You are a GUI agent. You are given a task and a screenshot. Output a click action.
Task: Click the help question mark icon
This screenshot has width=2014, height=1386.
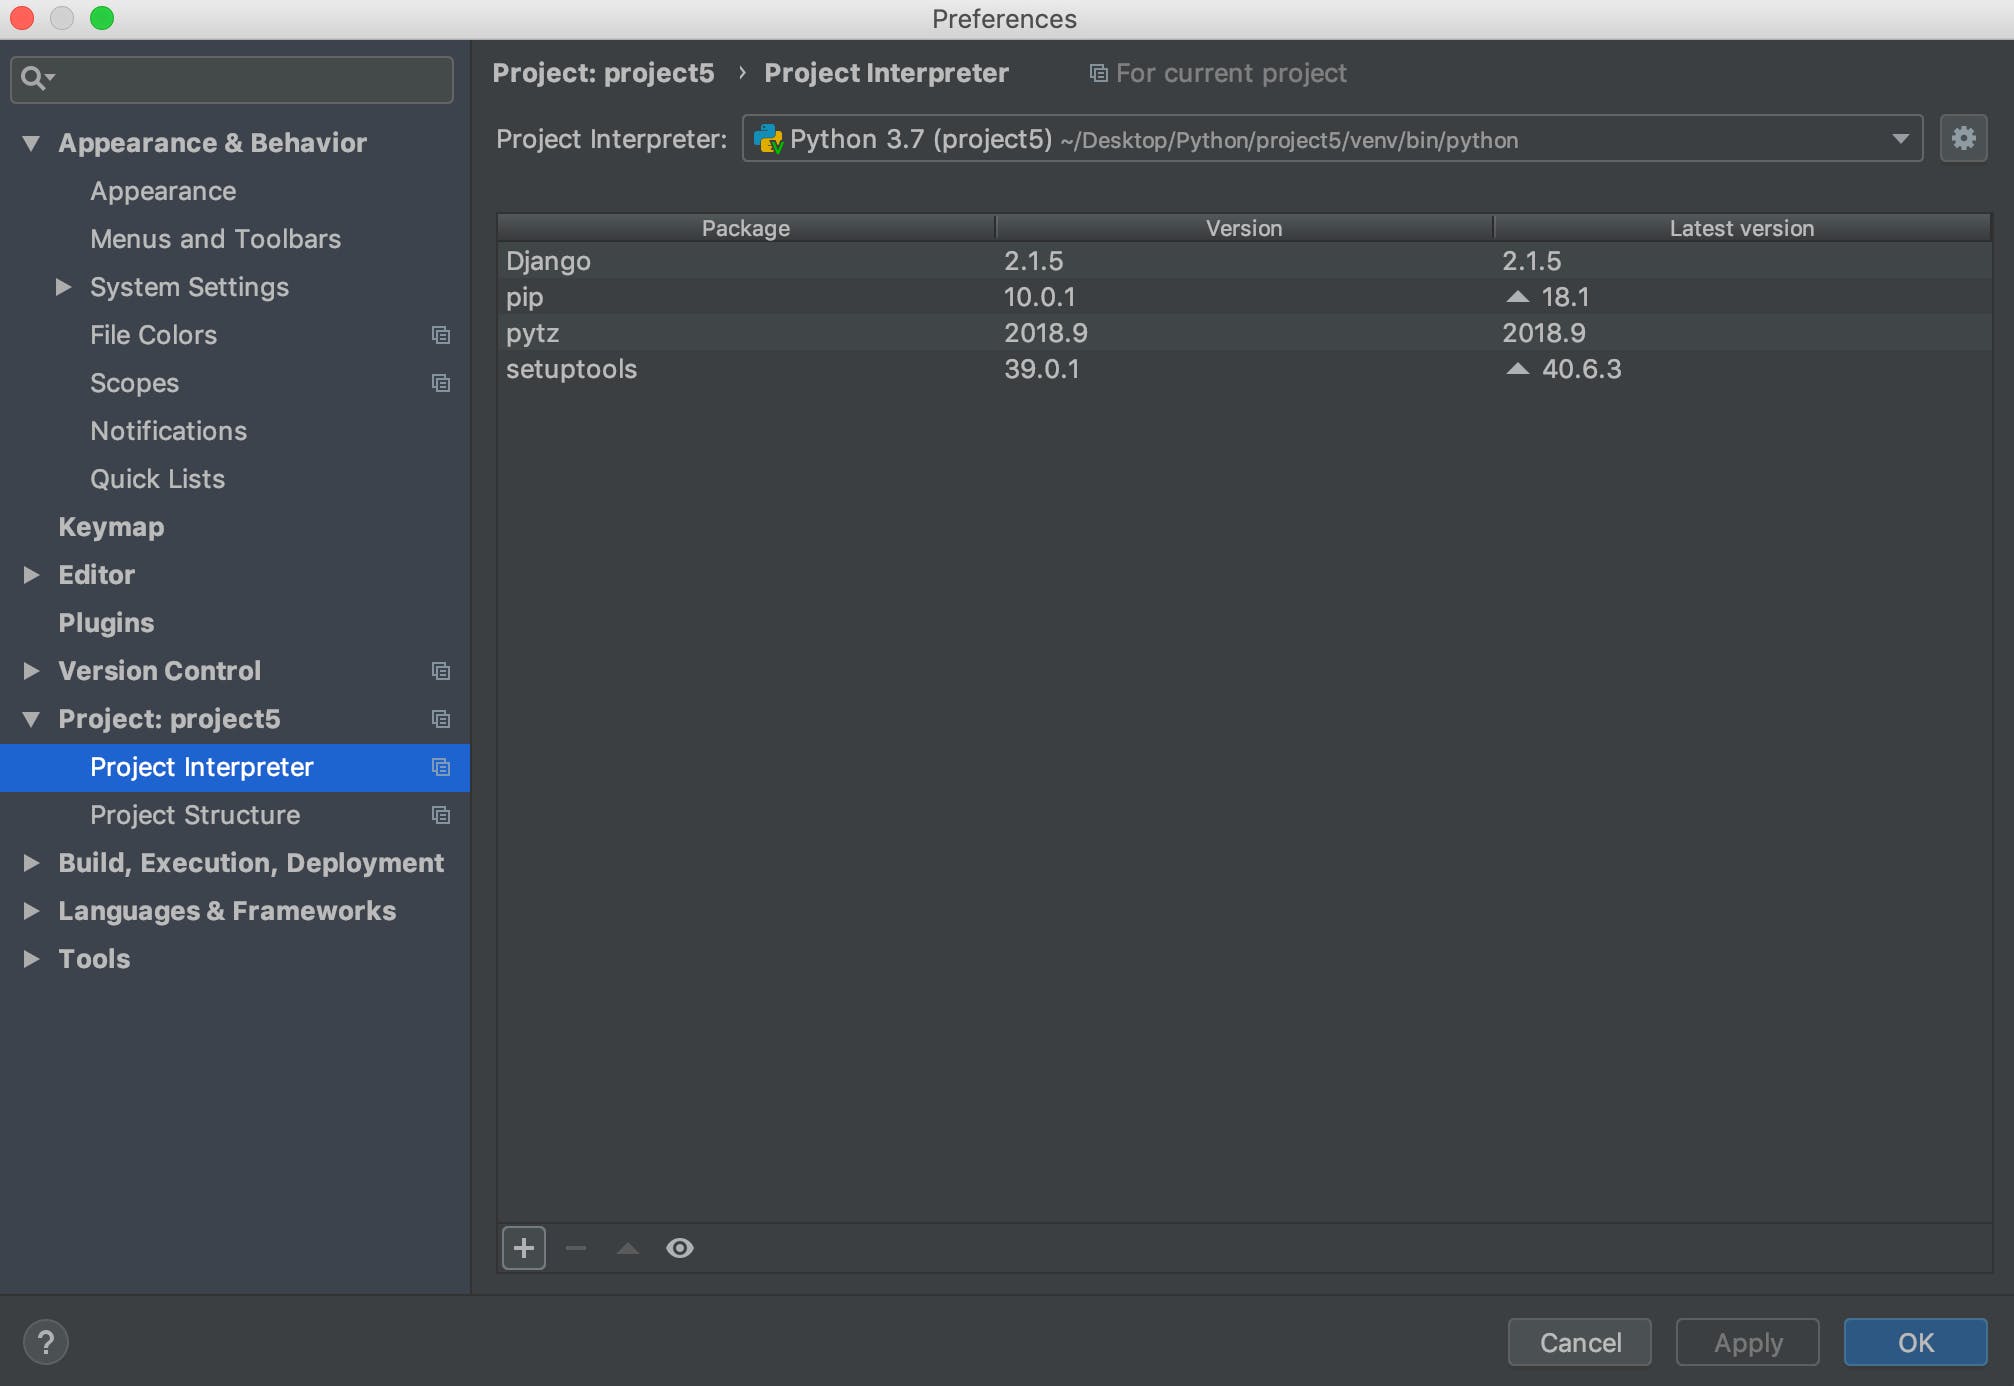pos(46,1342)
